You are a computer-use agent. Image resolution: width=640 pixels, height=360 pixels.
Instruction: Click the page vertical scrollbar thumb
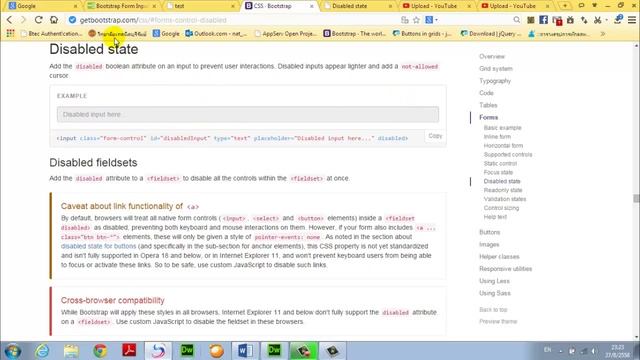pyautogui.click(x=636, y=198)
